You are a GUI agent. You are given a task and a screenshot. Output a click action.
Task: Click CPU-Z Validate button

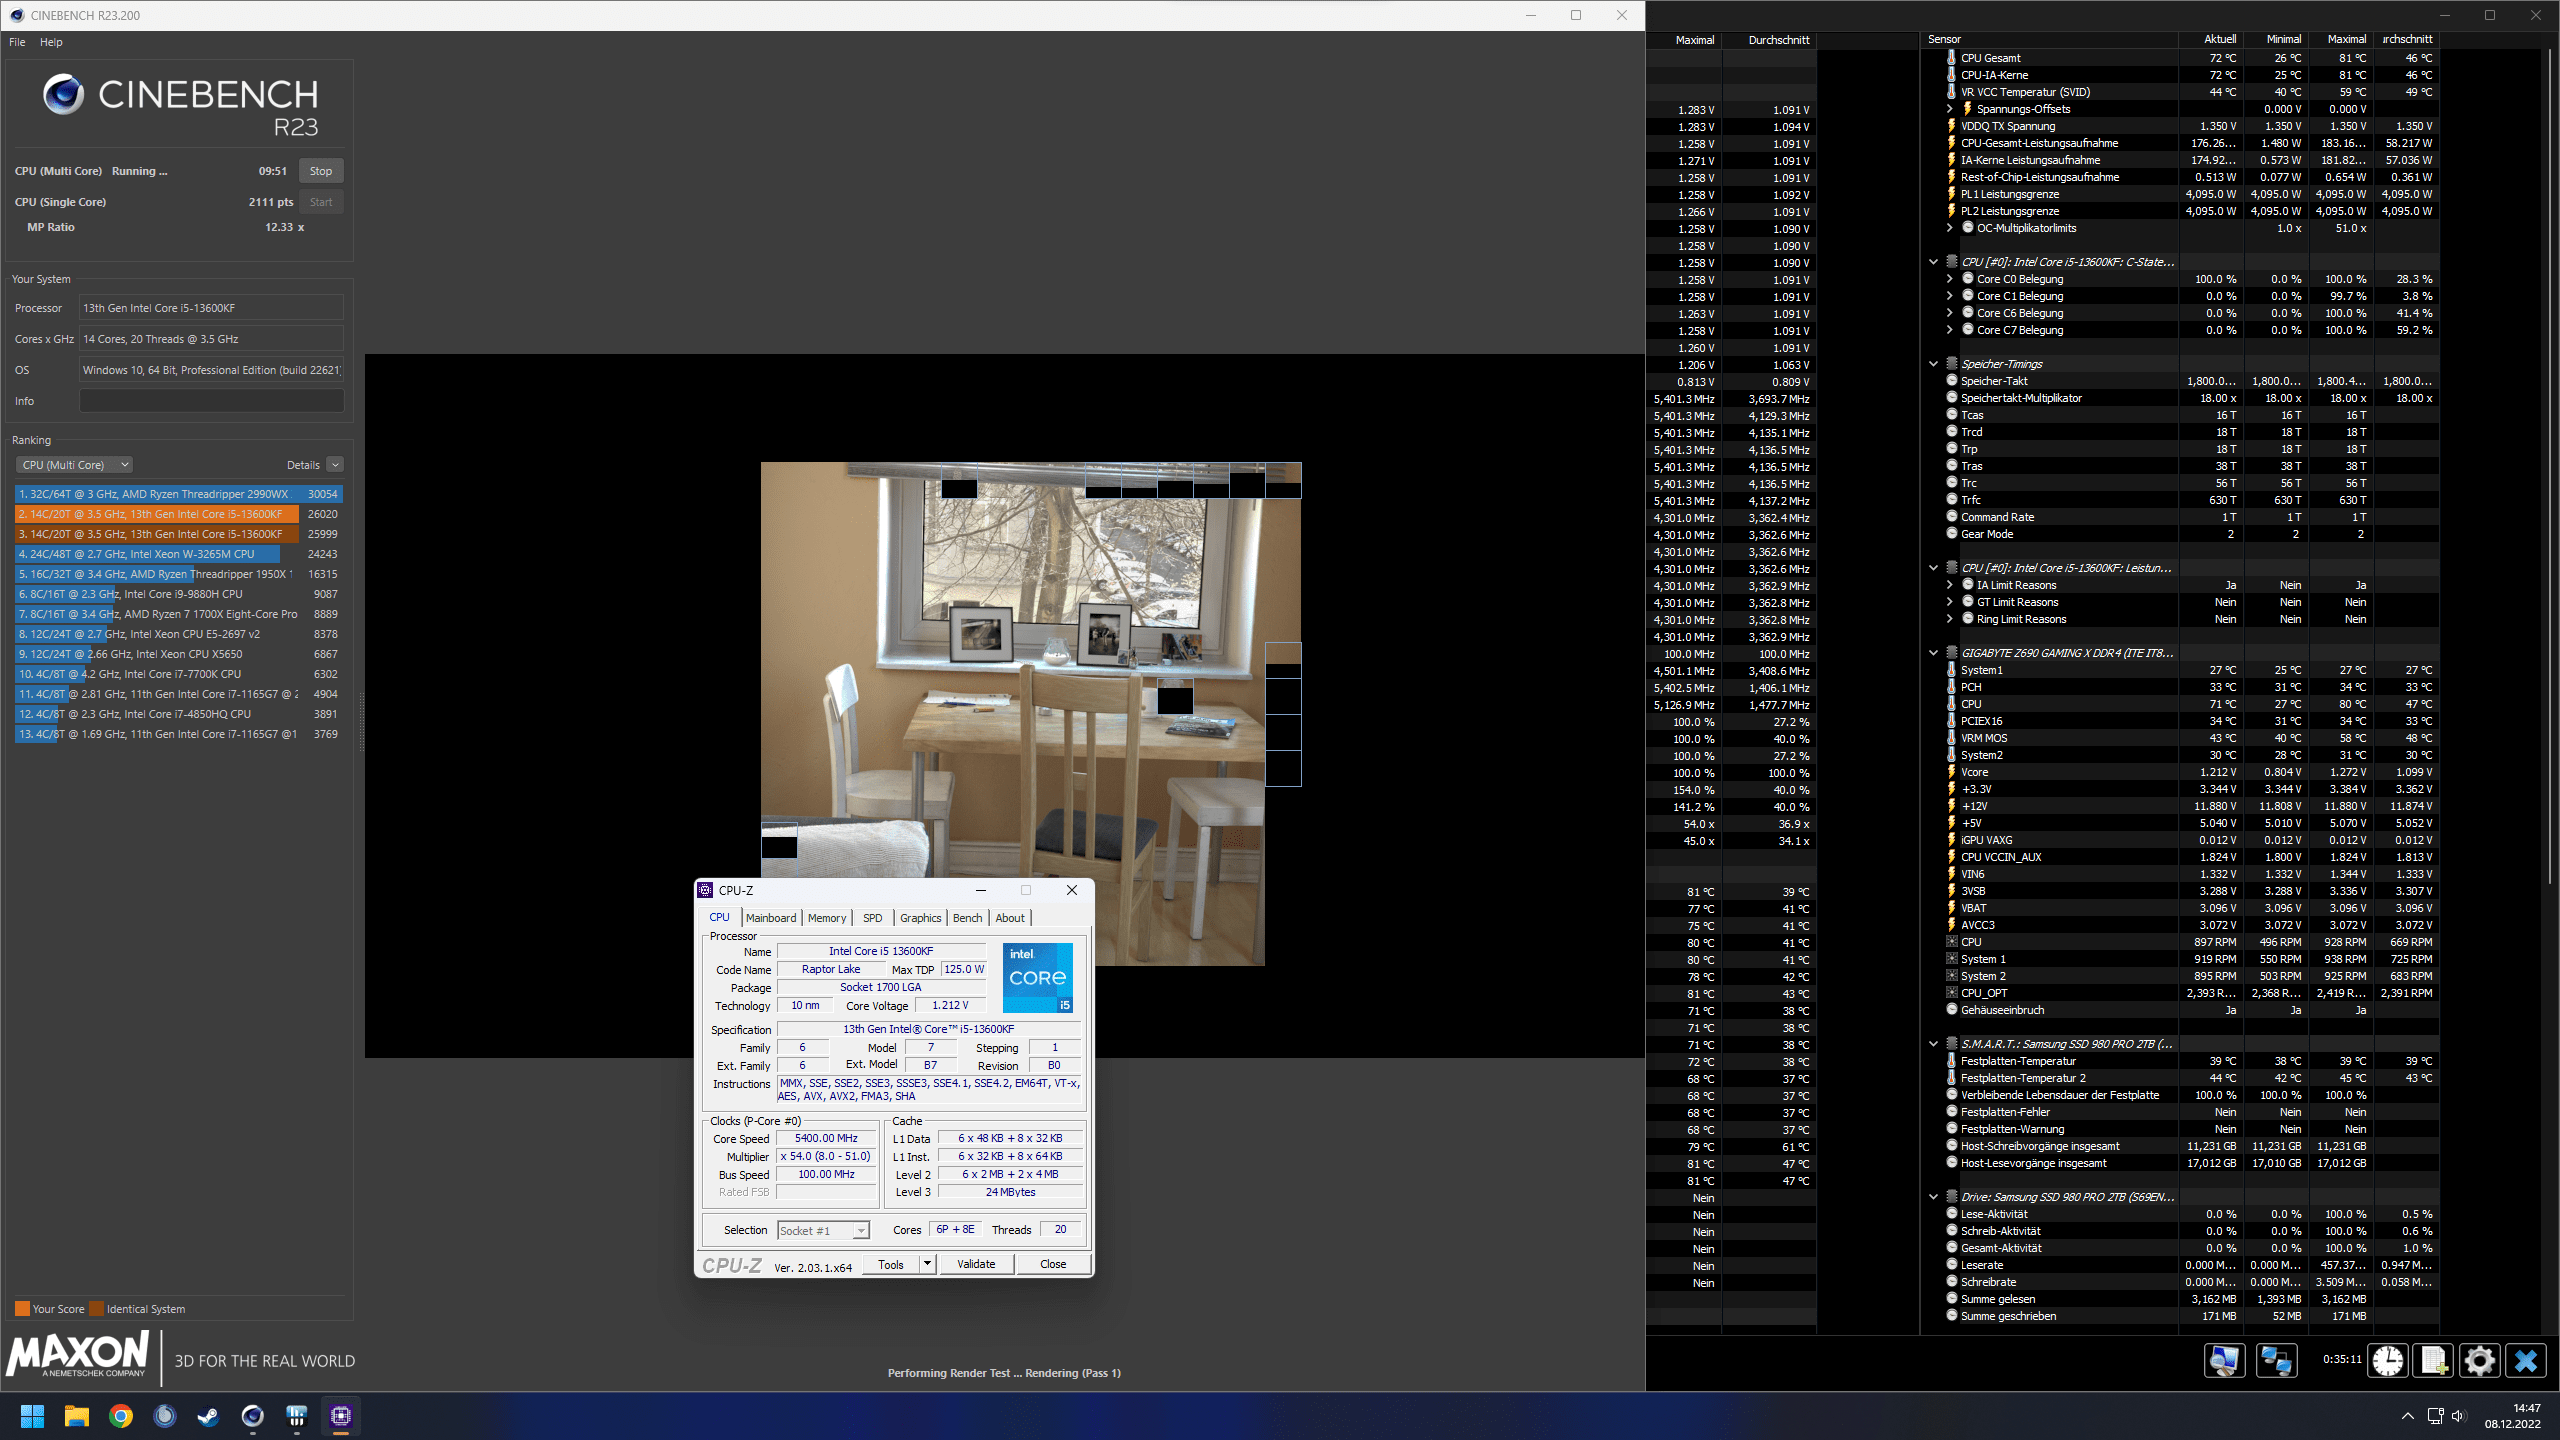[x=976, y=1264]
